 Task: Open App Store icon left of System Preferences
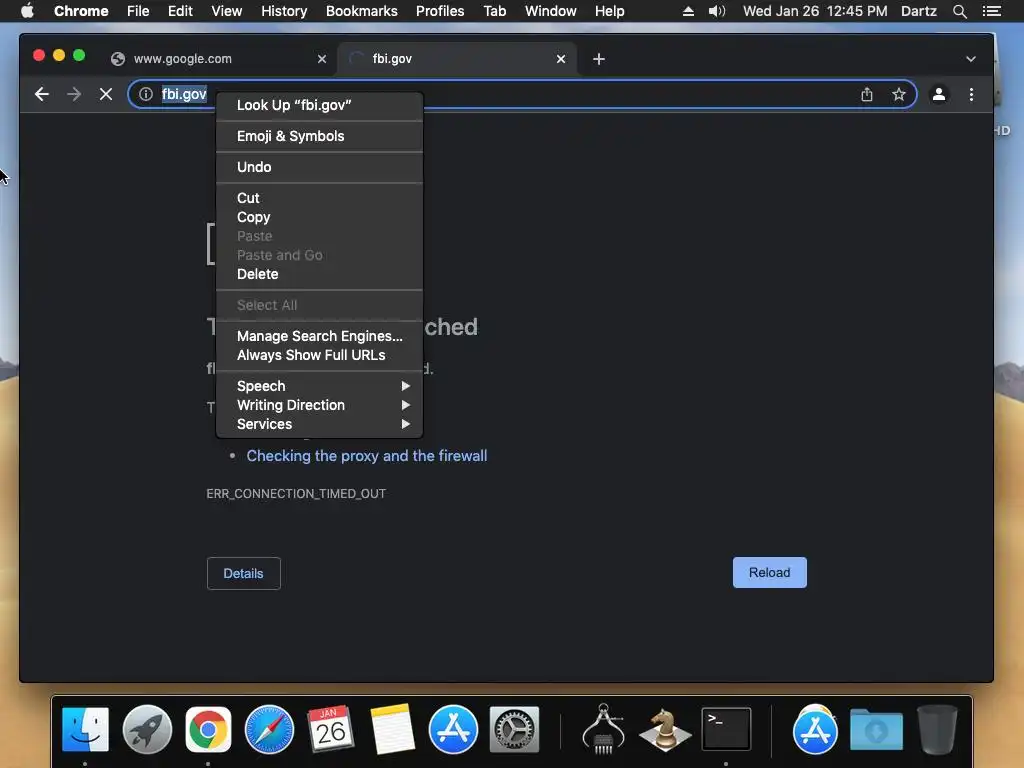pyautogui.click(x=453, y=729)
